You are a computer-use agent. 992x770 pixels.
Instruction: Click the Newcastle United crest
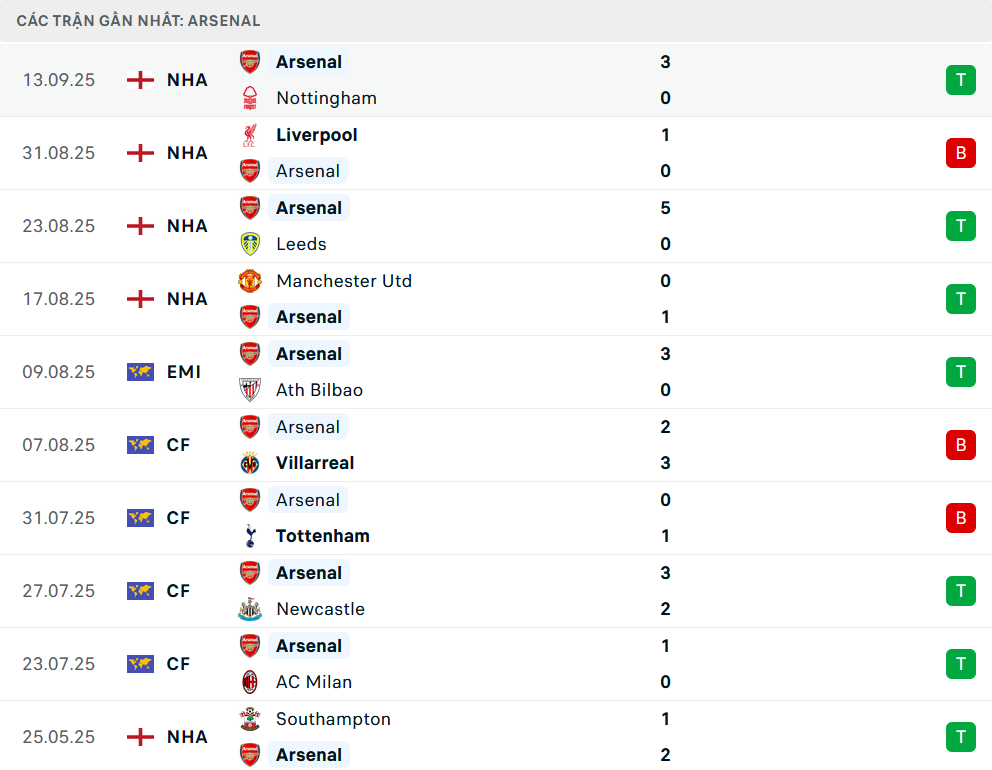pyautogui.click(x=250, y=609)
